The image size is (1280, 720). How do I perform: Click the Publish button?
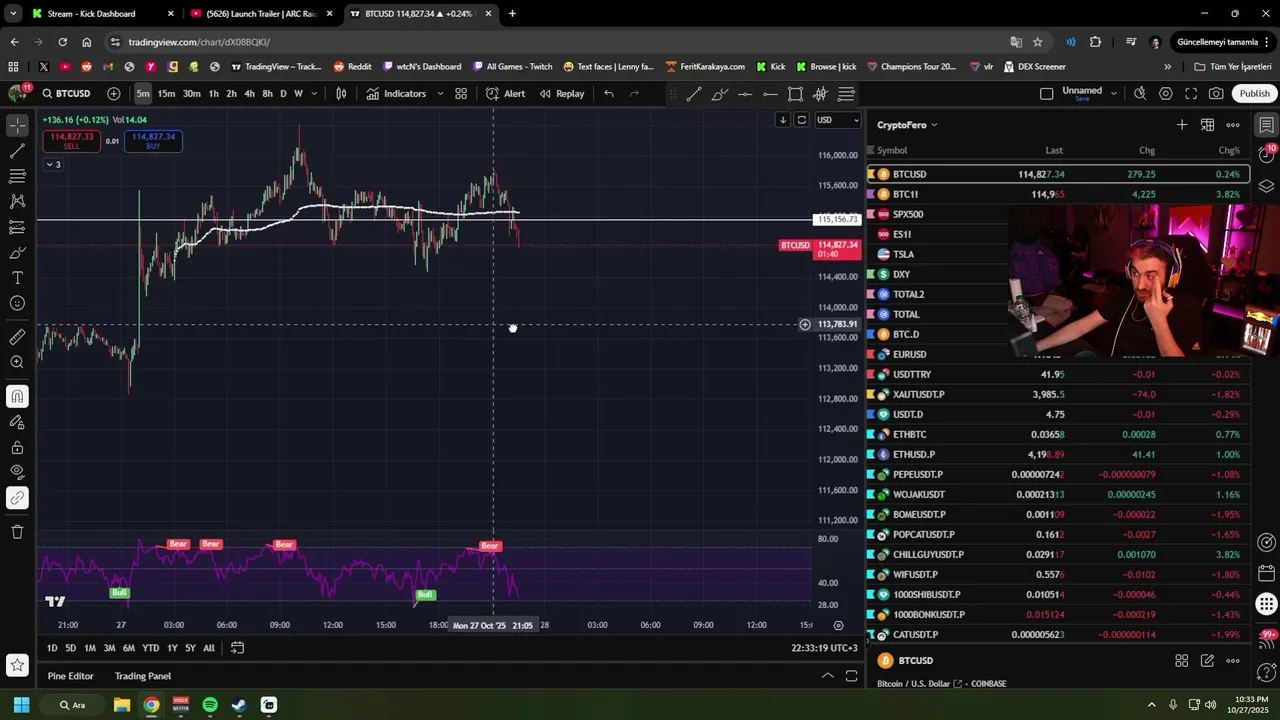coord(1254,93)
